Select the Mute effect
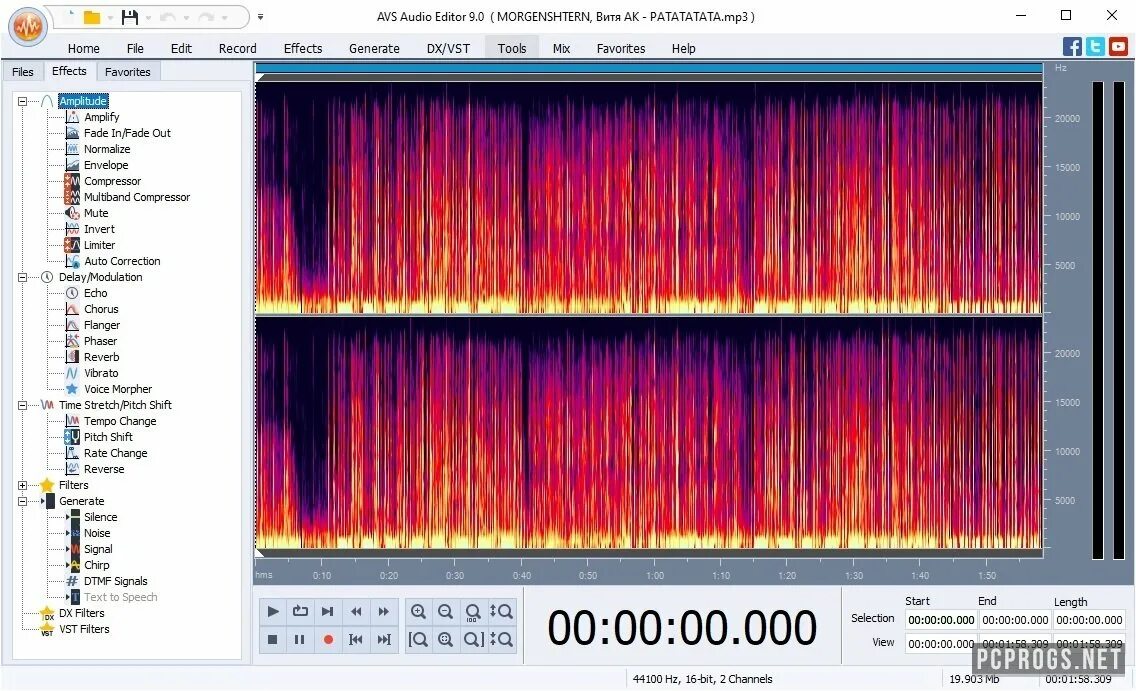This screenshot has height=691, width=1136. point(96,213)
